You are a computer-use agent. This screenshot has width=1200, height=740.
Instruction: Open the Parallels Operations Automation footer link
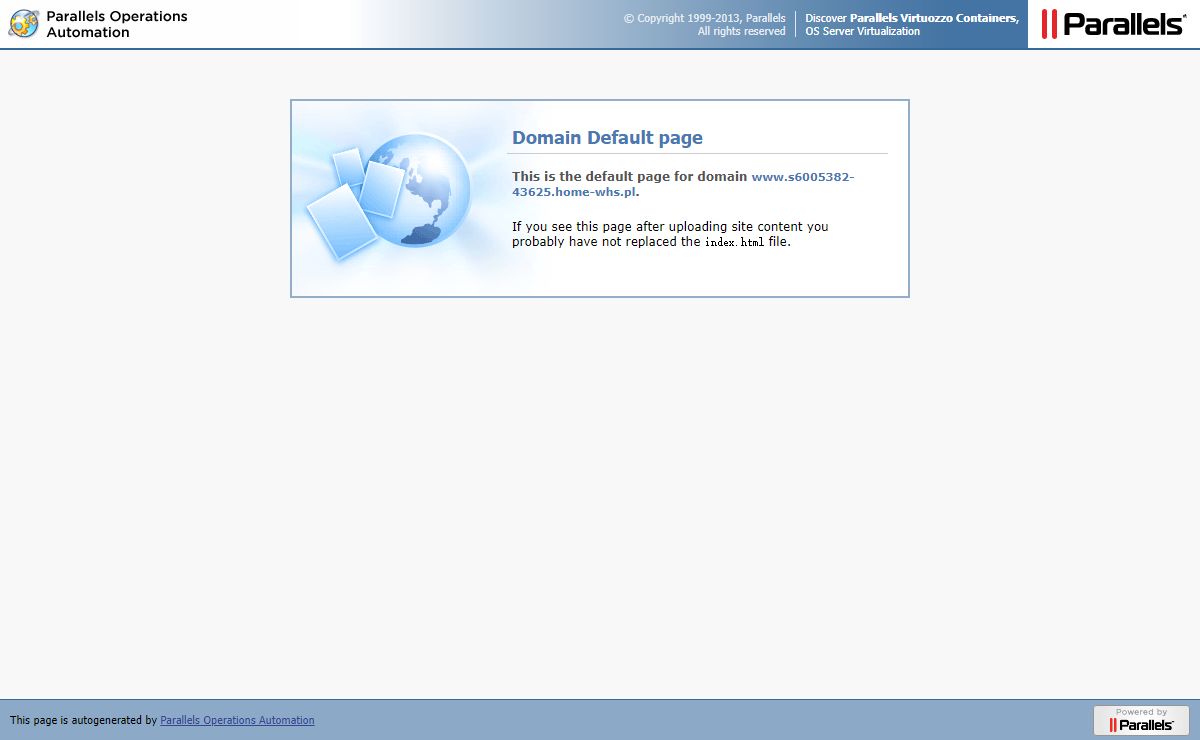pos(237,720)
